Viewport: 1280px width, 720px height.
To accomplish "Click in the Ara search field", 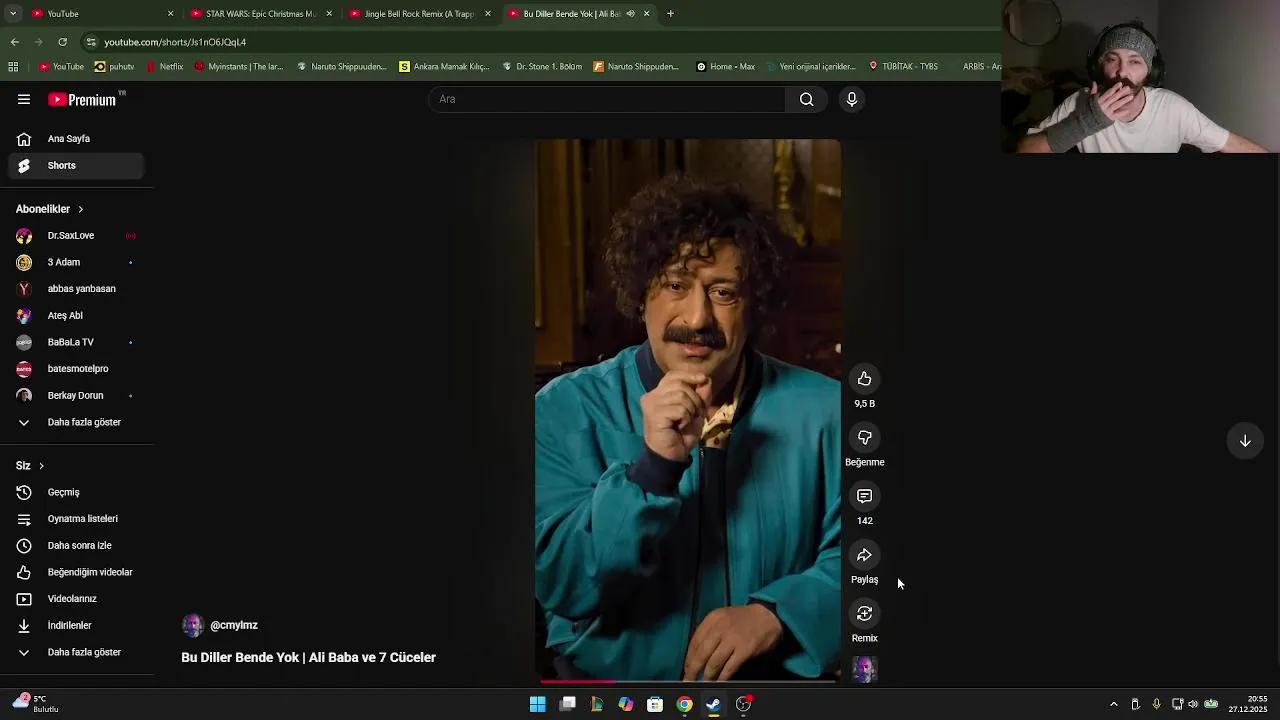I will 608,99.
